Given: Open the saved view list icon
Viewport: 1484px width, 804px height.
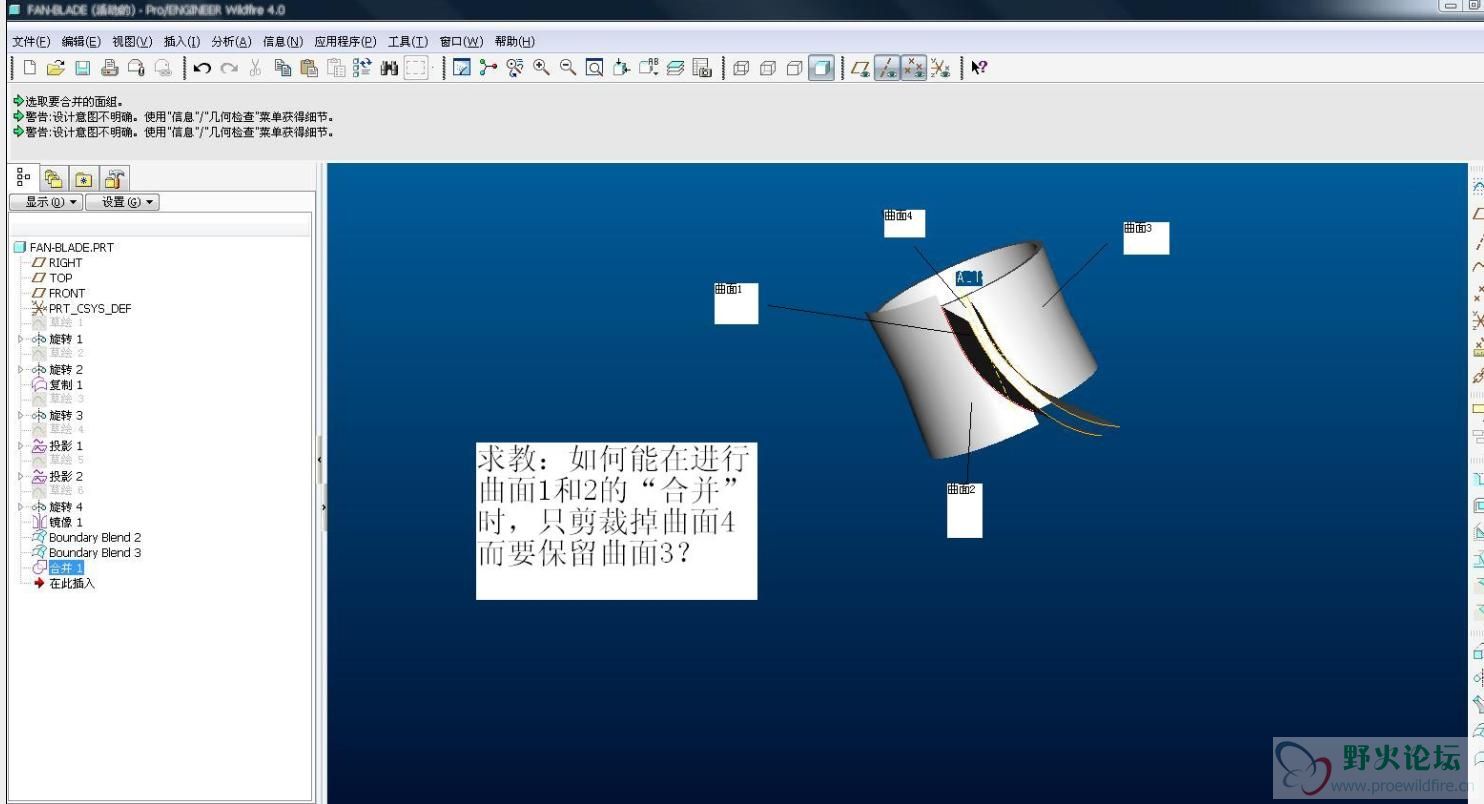Looking at the screenshot, I should [x=648, y=68].
